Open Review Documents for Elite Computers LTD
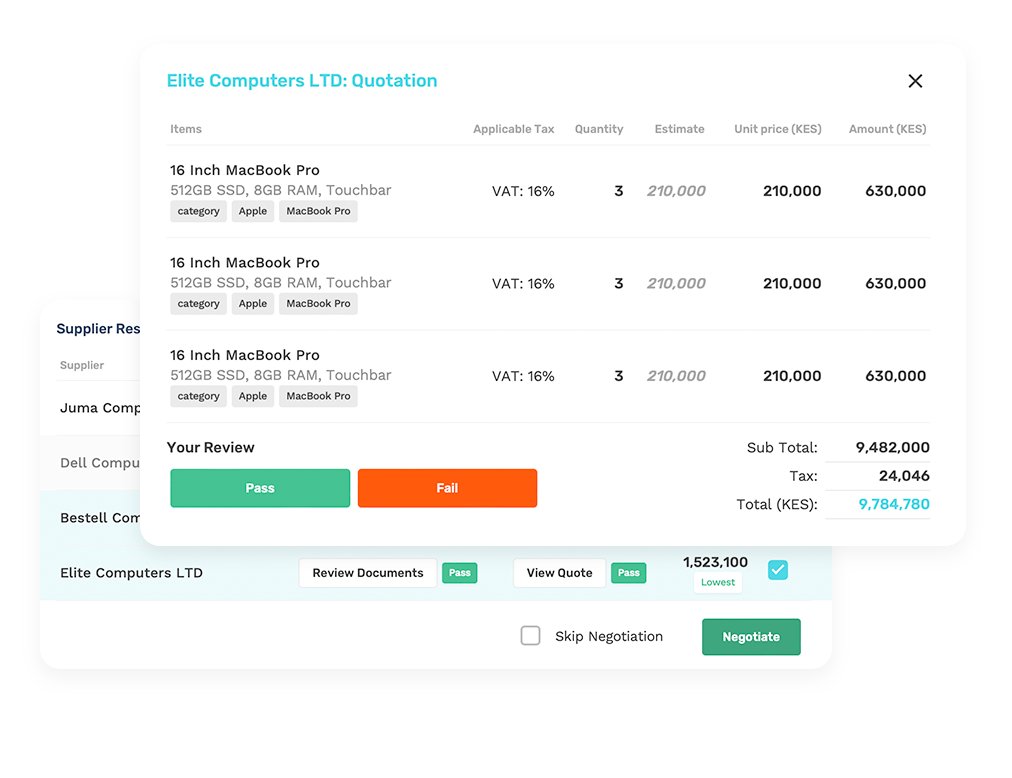The image size is (1012, 778). [368, 573]
